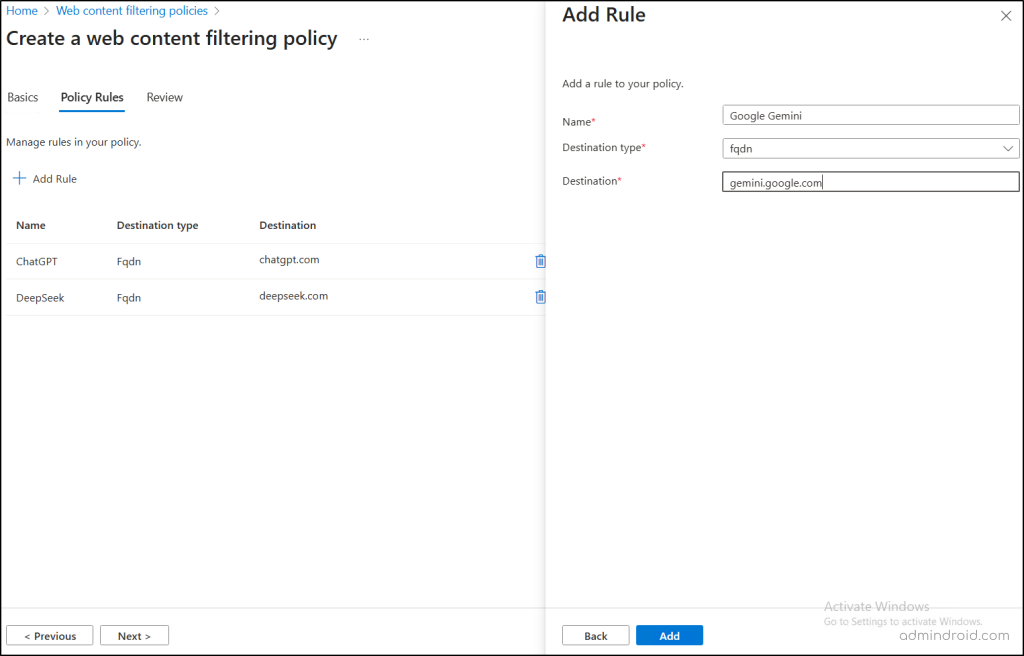Click the plus icon beside Add Rule
The width and height of the screenshot is (1024, 656).
pos(19,179)
